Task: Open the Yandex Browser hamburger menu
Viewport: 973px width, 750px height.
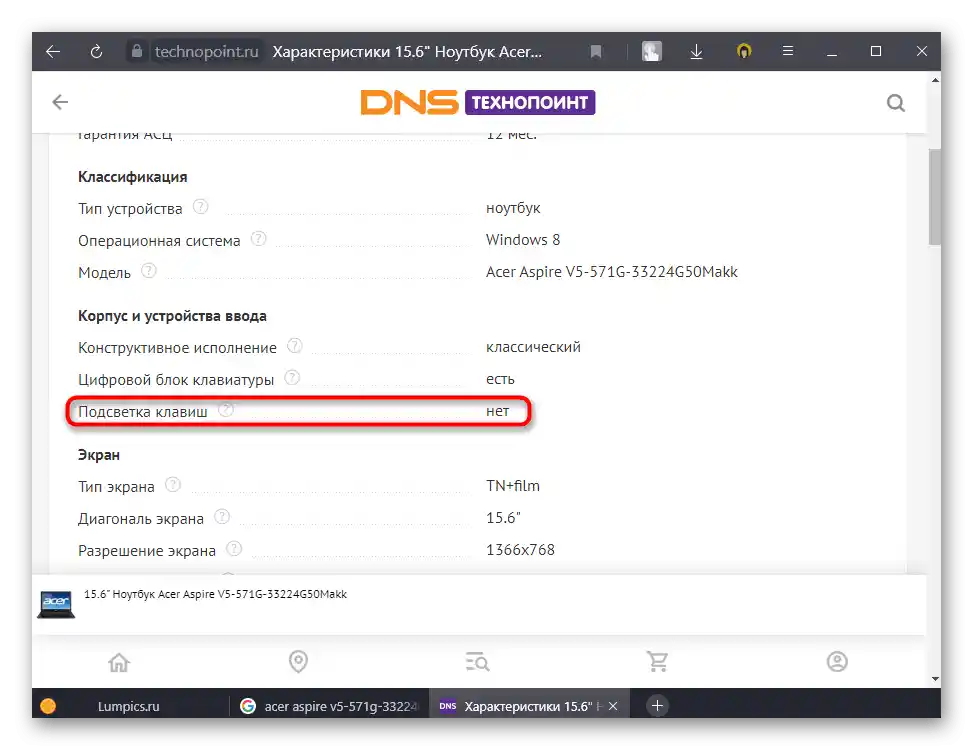Action: click(x=789, y=51)
